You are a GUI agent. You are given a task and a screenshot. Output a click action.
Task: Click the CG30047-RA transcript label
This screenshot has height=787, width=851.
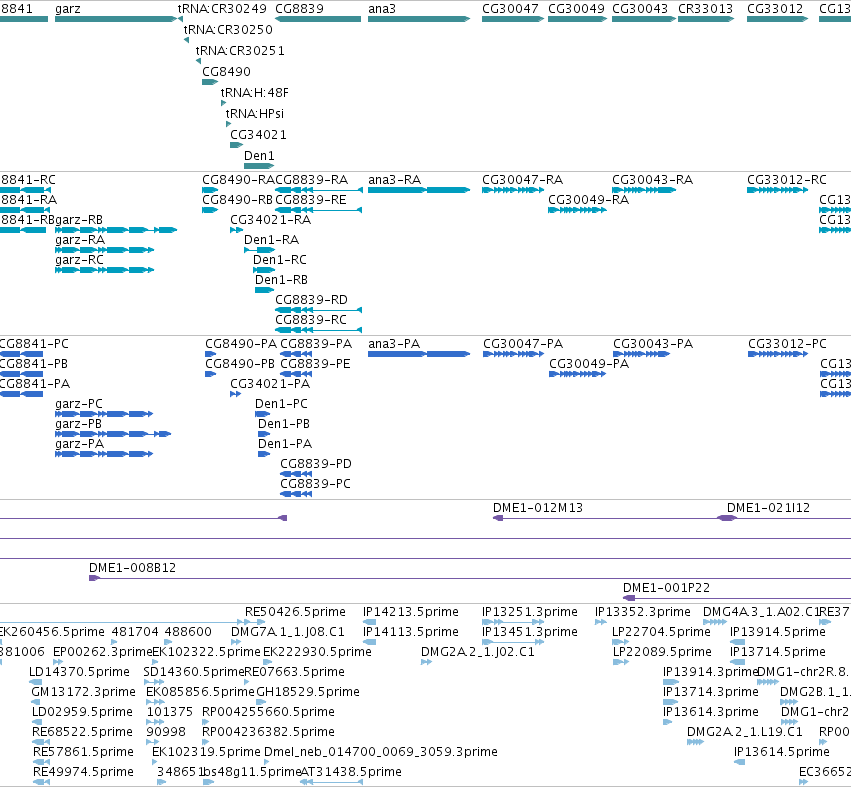[523, 180]
